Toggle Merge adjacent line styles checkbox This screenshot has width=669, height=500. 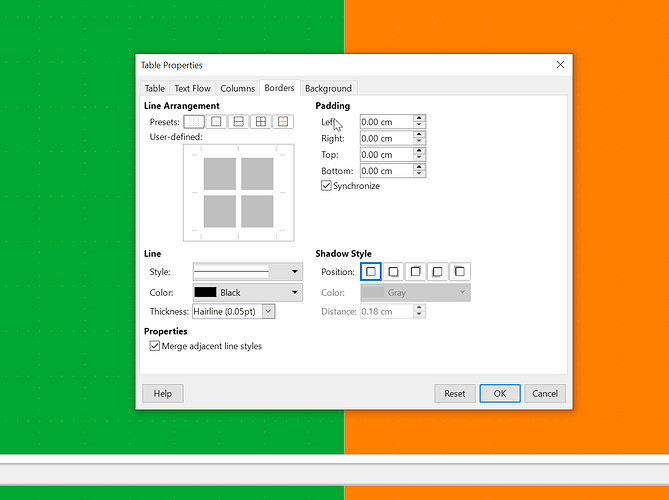(x=154, y=346)
